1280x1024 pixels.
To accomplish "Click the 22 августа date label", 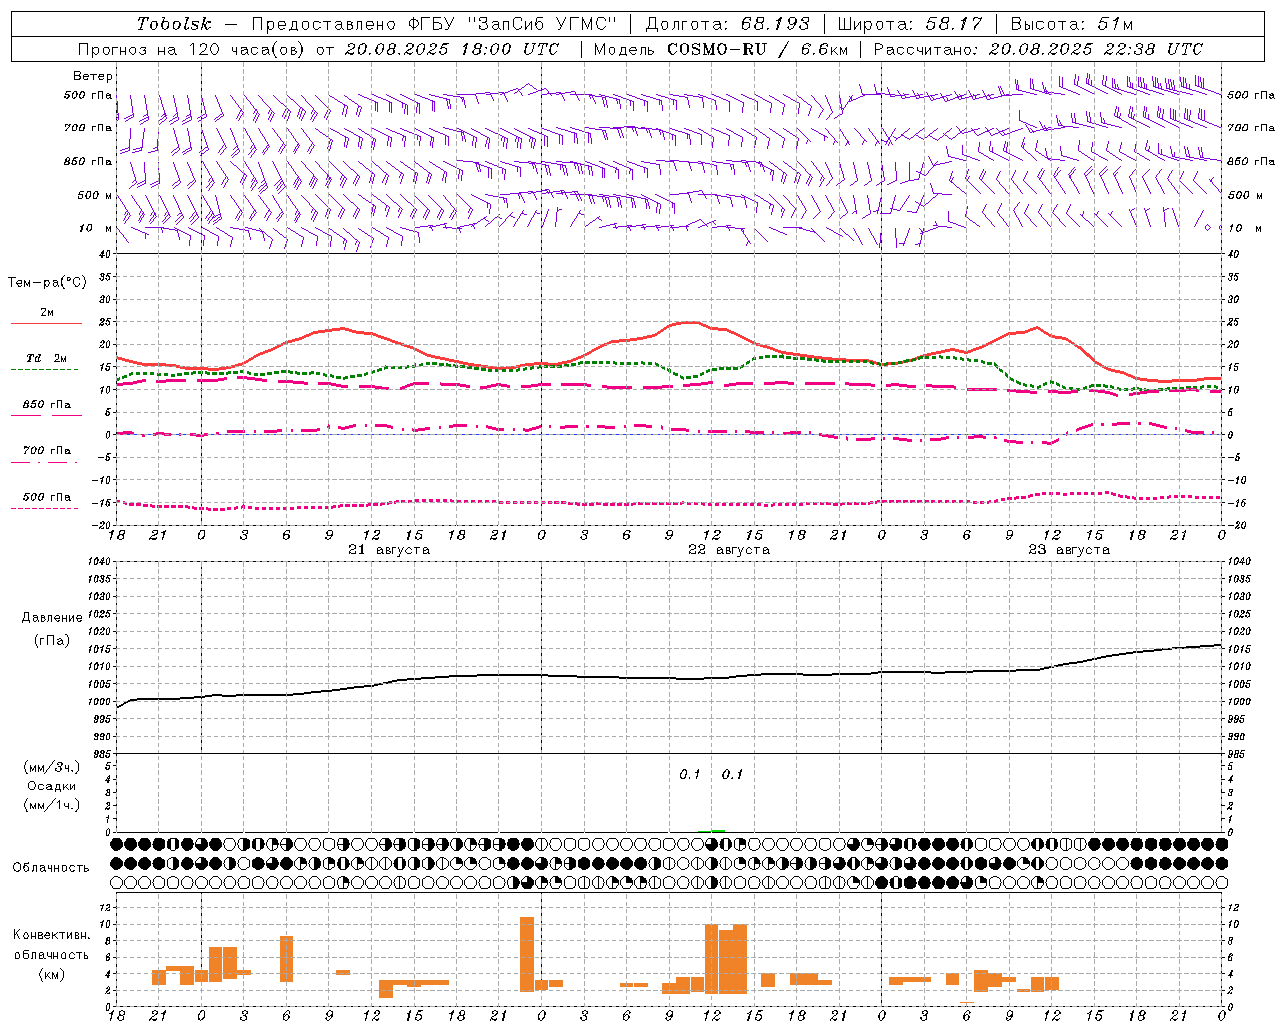I will click(728, 550).
